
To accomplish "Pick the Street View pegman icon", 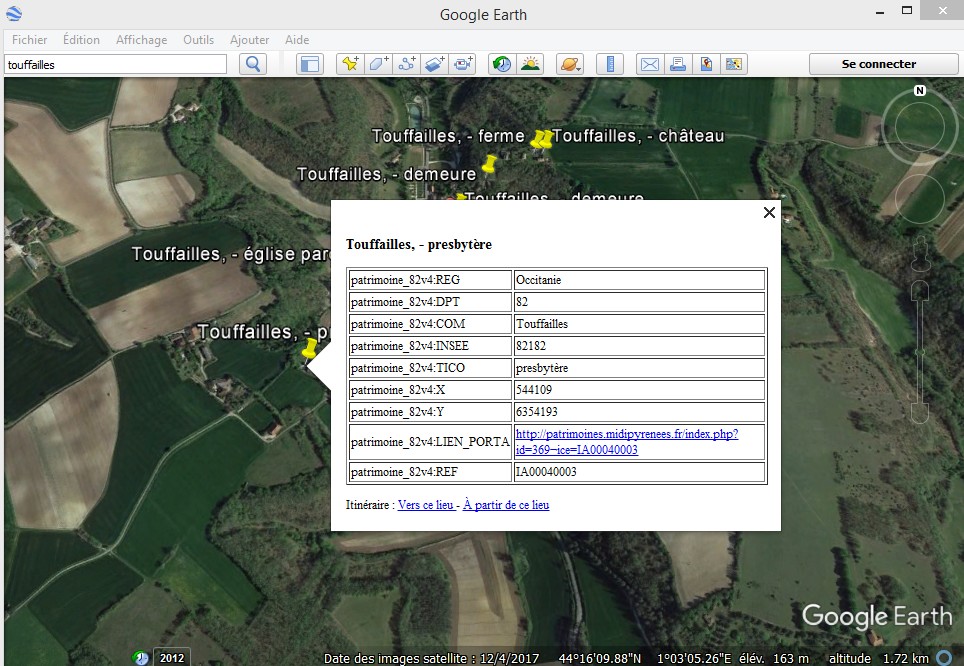I will (x=920, y=255).
